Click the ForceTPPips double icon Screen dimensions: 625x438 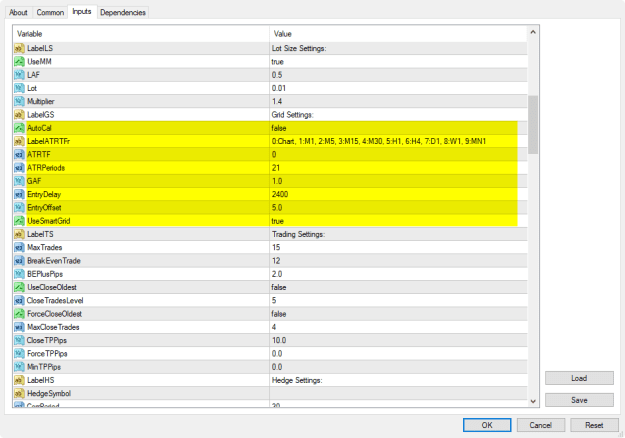19,354
